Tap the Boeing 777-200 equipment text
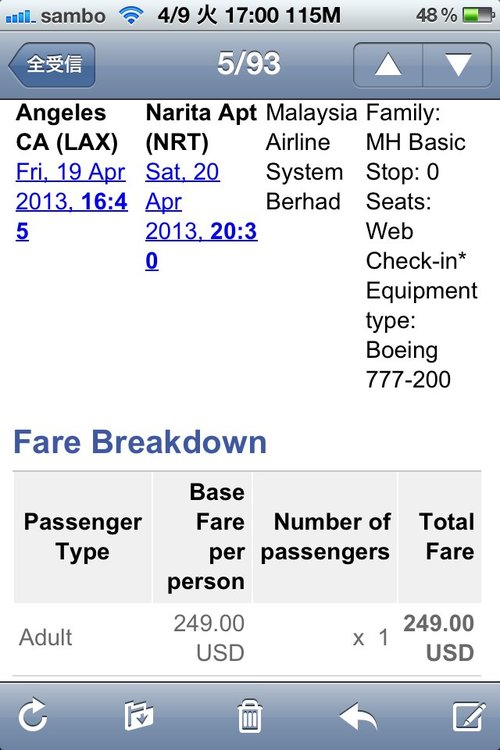The width and height of the screenshot is (500, 750). (x=408, y=364)
